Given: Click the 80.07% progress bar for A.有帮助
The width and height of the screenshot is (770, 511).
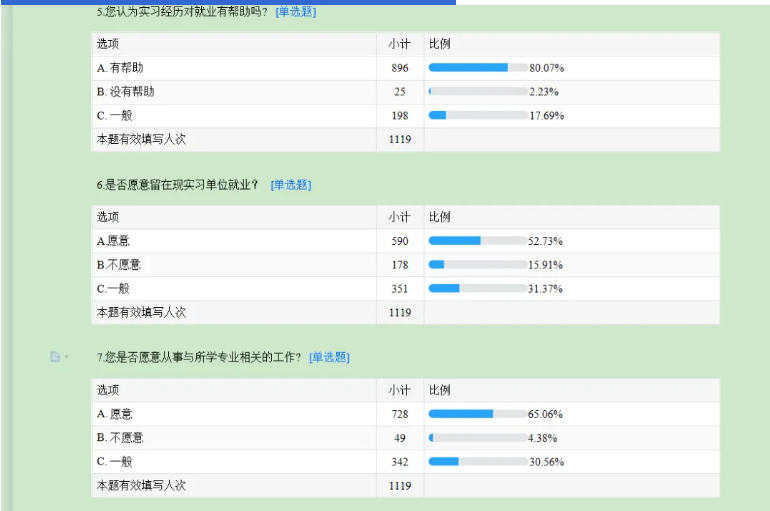Looking at the screenshot, I should [x=477, y=68].
